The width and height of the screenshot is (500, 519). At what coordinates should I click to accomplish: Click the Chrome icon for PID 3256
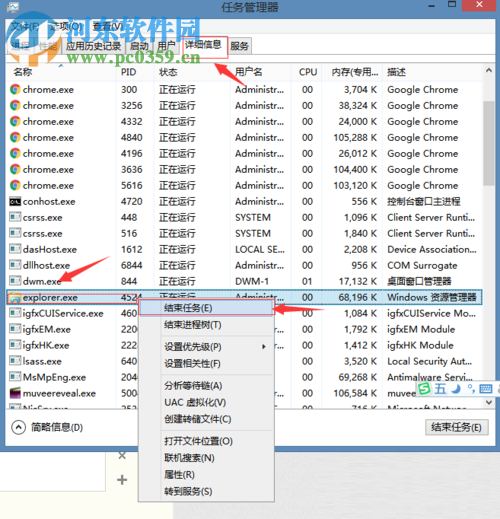tap(15, 105)
